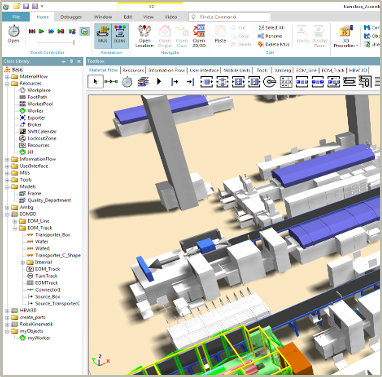Switch to the Edit ribbon tab
This screenshot has height=377, width=382.
click(128, 17)
